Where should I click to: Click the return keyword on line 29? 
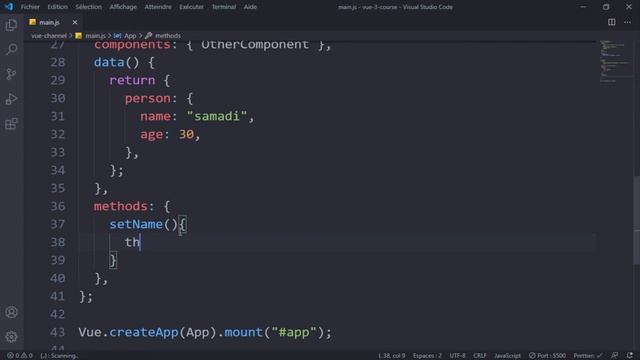[132, 80]
